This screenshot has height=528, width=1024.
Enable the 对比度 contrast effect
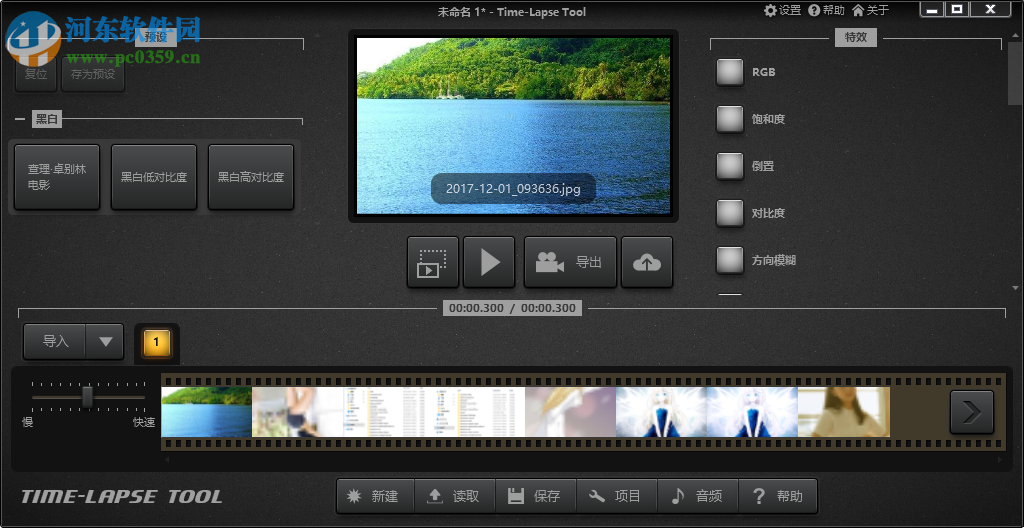(729, 214)
